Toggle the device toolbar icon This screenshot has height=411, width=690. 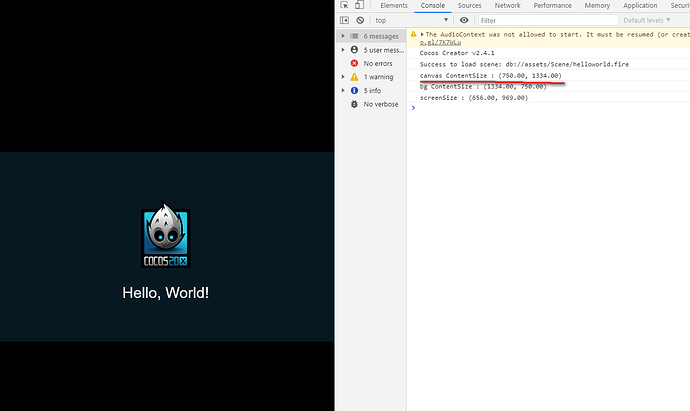pyautogui.click(x=360, y=5)
